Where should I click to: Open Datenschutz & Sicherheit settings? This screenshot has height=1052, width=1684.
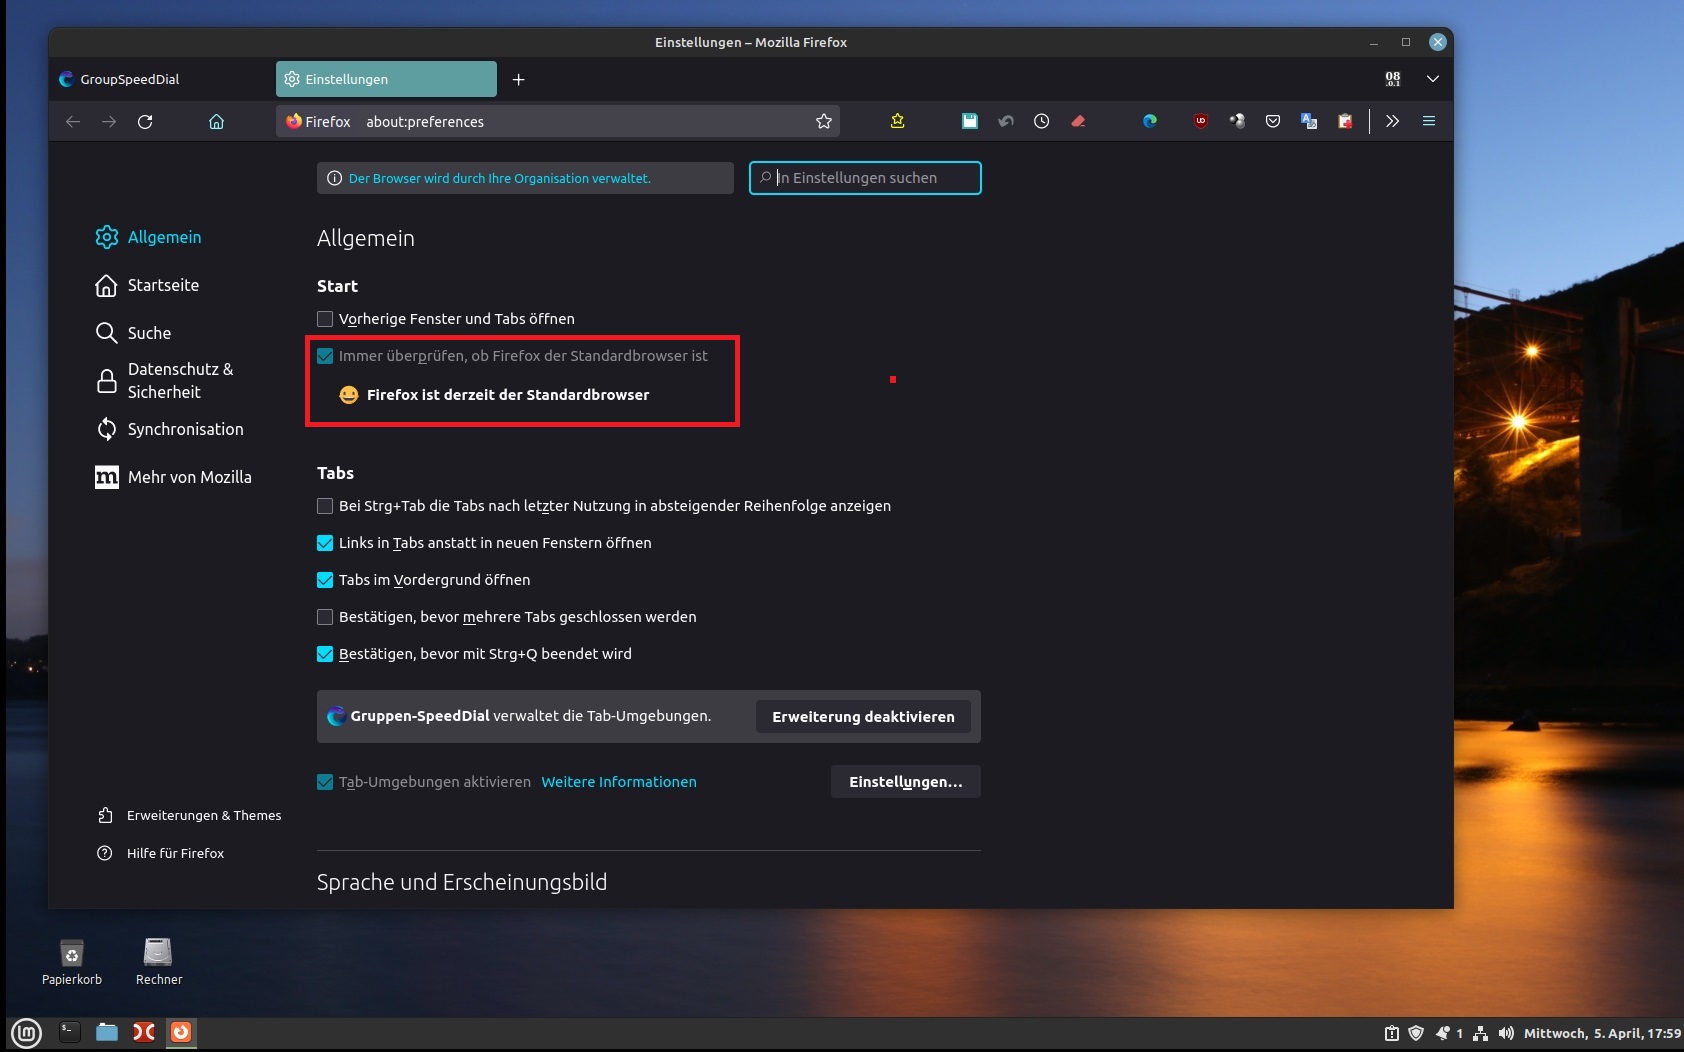coord(165,381)
